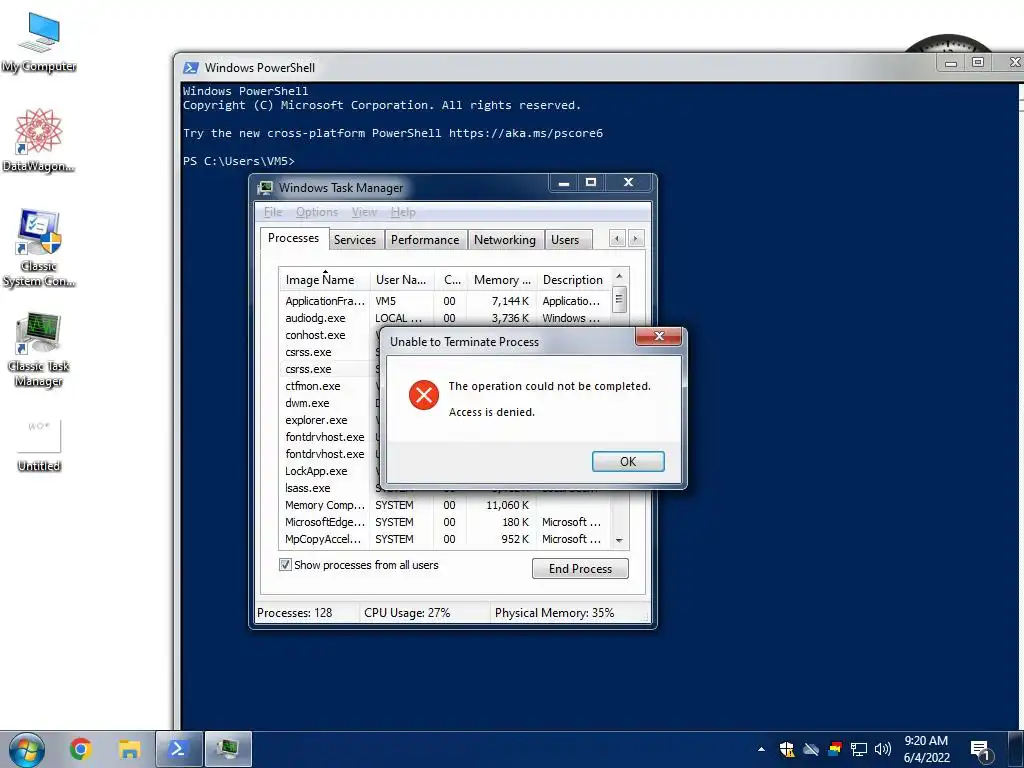The width and height of the screenshot is (1024, 768).
Task: Toggle Show processes from all users
Action: [x=285, y=565]
